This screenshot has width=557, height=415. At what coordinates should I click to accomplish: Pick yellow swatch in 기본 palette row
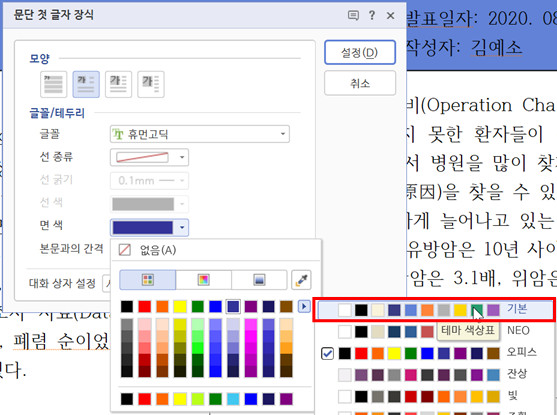(x=460, y=310)
